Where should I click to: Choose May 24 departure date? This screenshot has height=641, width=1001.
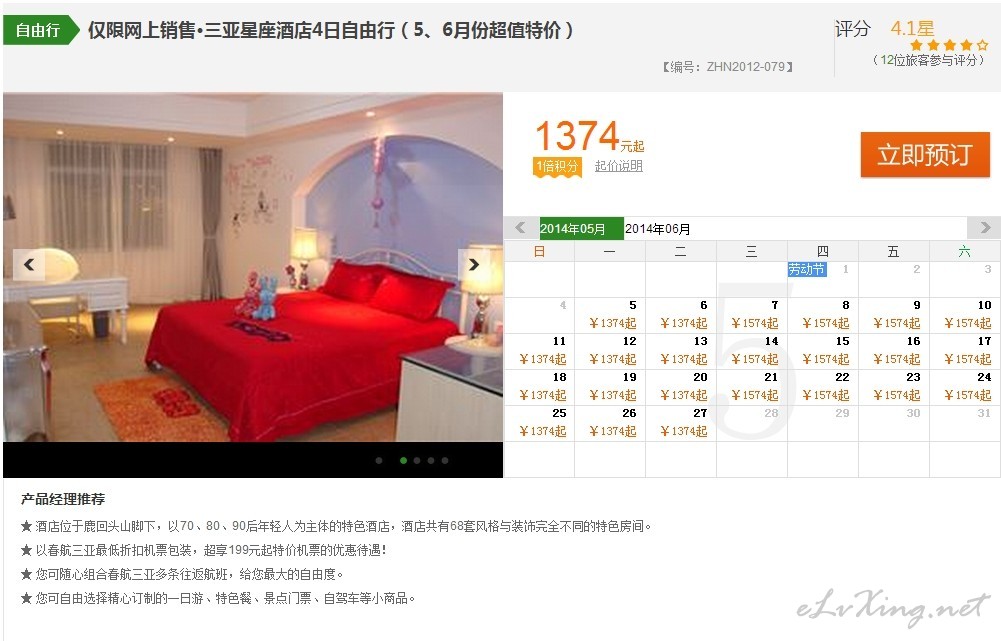click(x=965, y=386)
